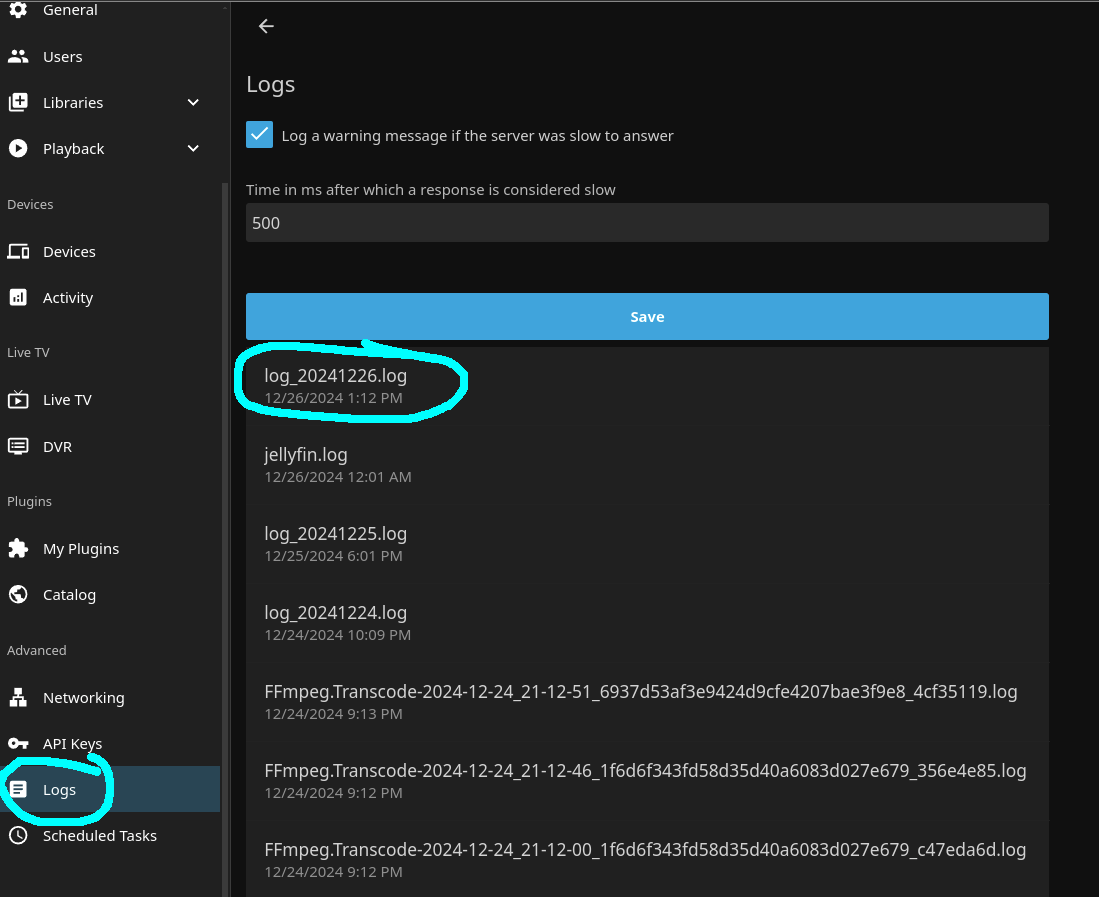Image resolution: width=1099 pixels, height=897 pixels.
Task: Expand the Playback submenu chevron
Action: [194, 149]
